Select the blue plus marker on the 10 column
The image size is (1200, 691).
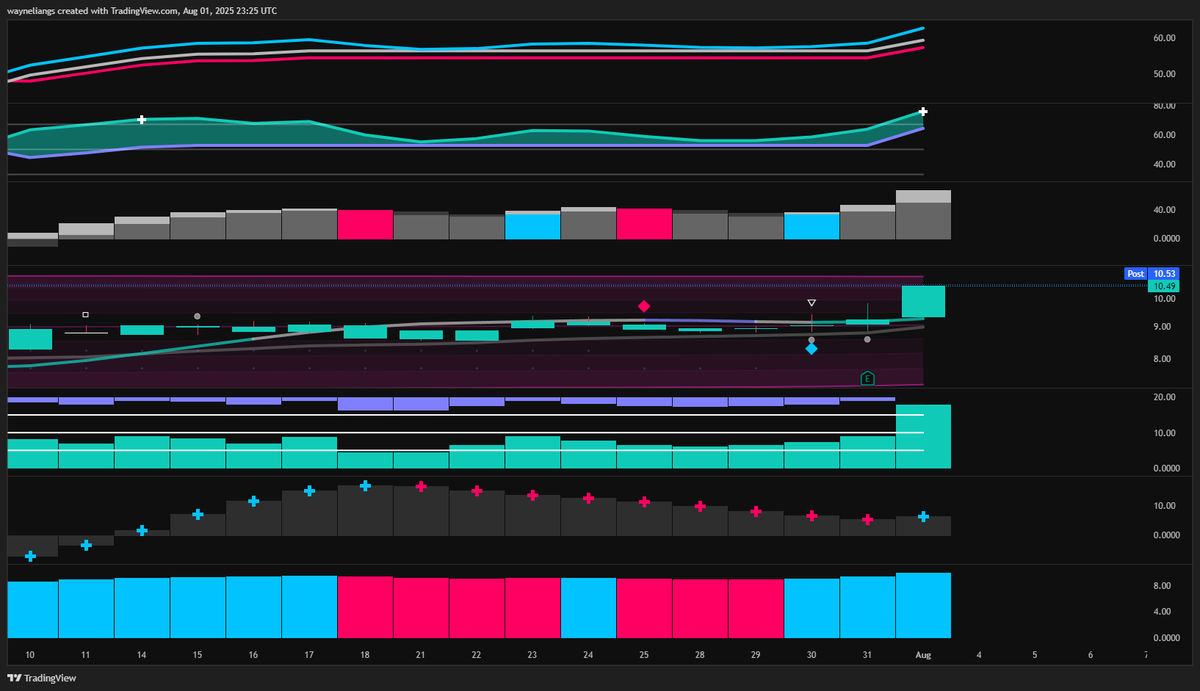(x=30, y=556)
